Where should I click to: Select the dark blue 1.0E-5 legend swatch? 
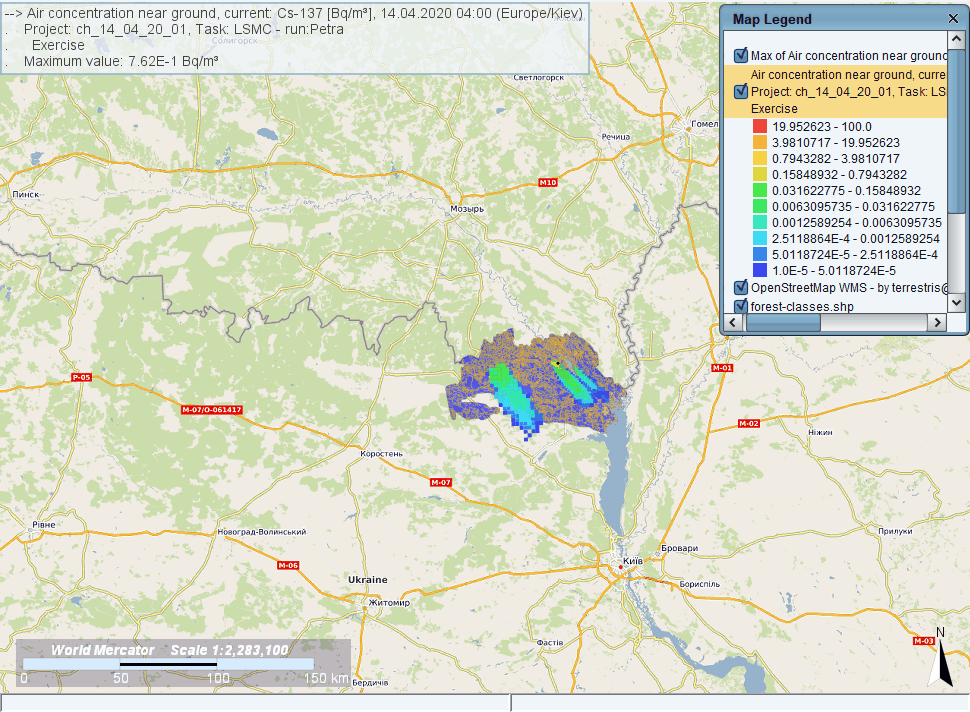[x=759, y=271]
